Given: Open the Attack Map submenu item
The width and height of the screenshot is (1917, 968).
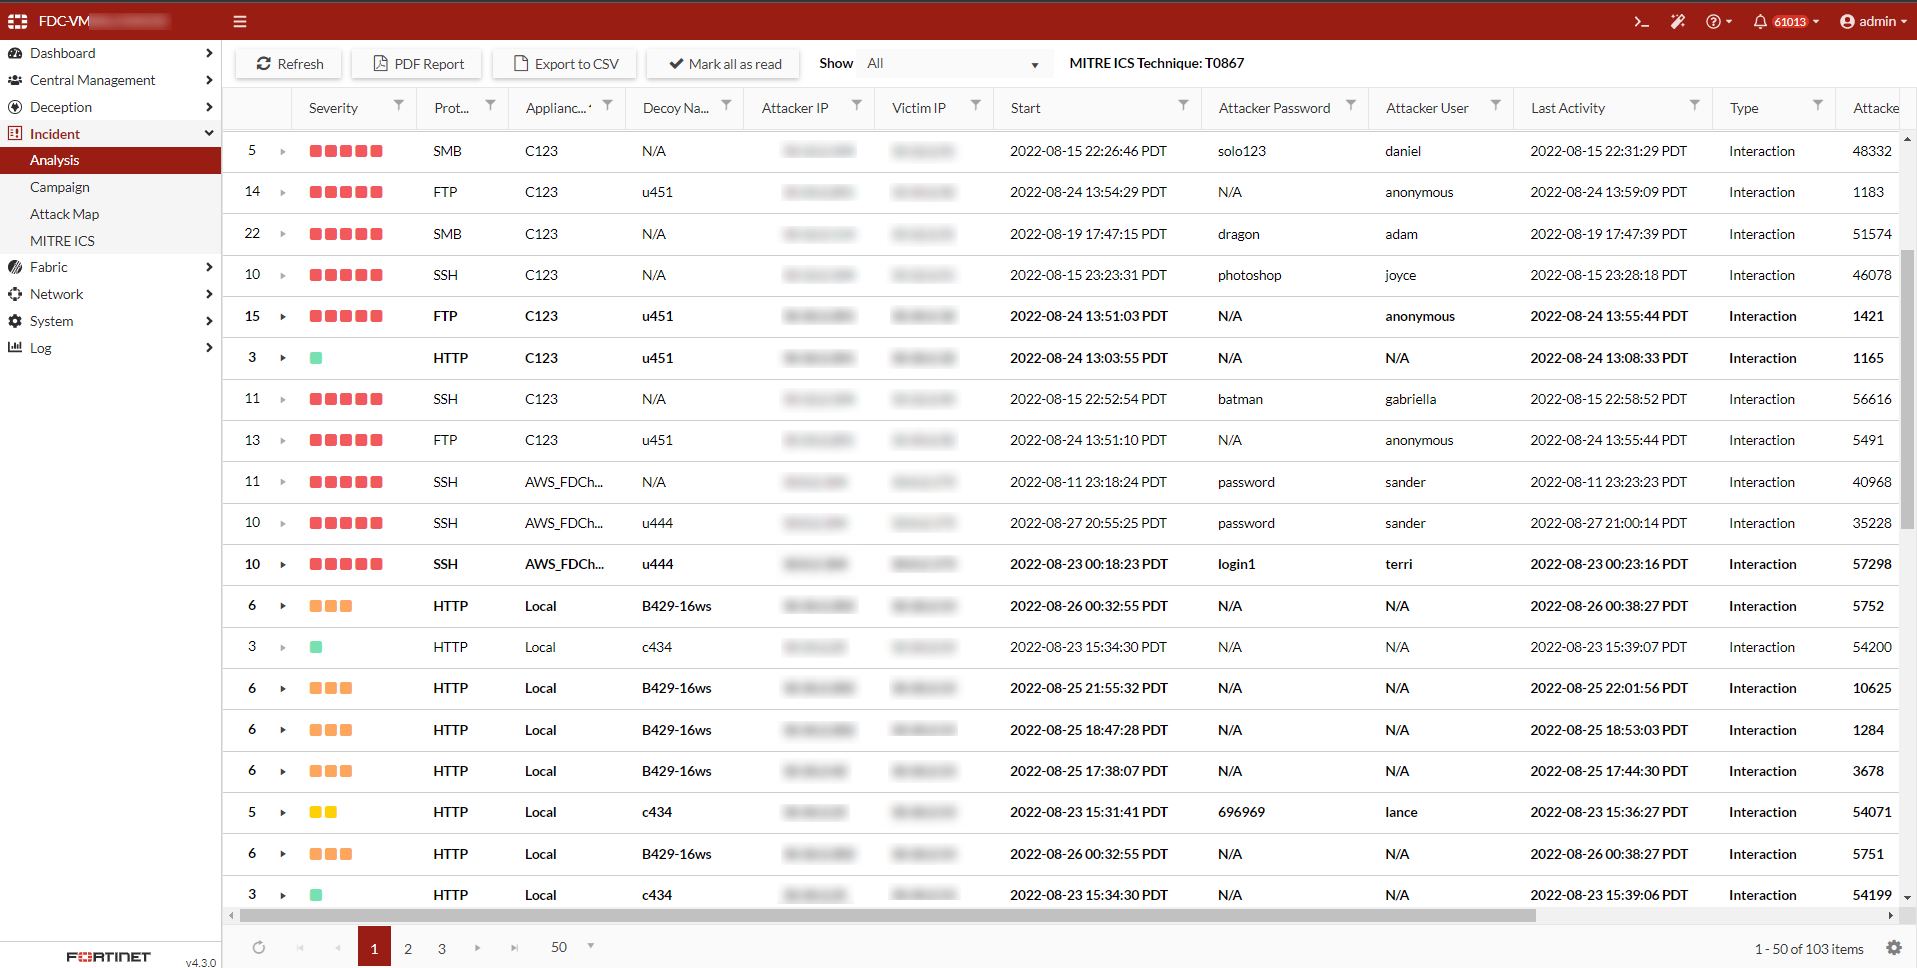Looking at the screenshot, I should pos(110,214).
